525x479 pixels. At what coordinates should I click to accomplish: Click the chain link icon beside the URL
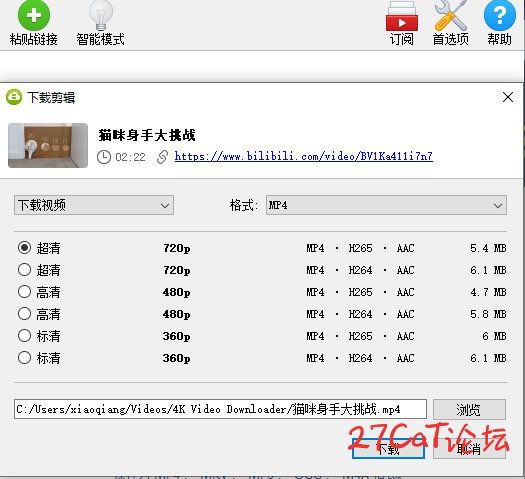(162, 157)
